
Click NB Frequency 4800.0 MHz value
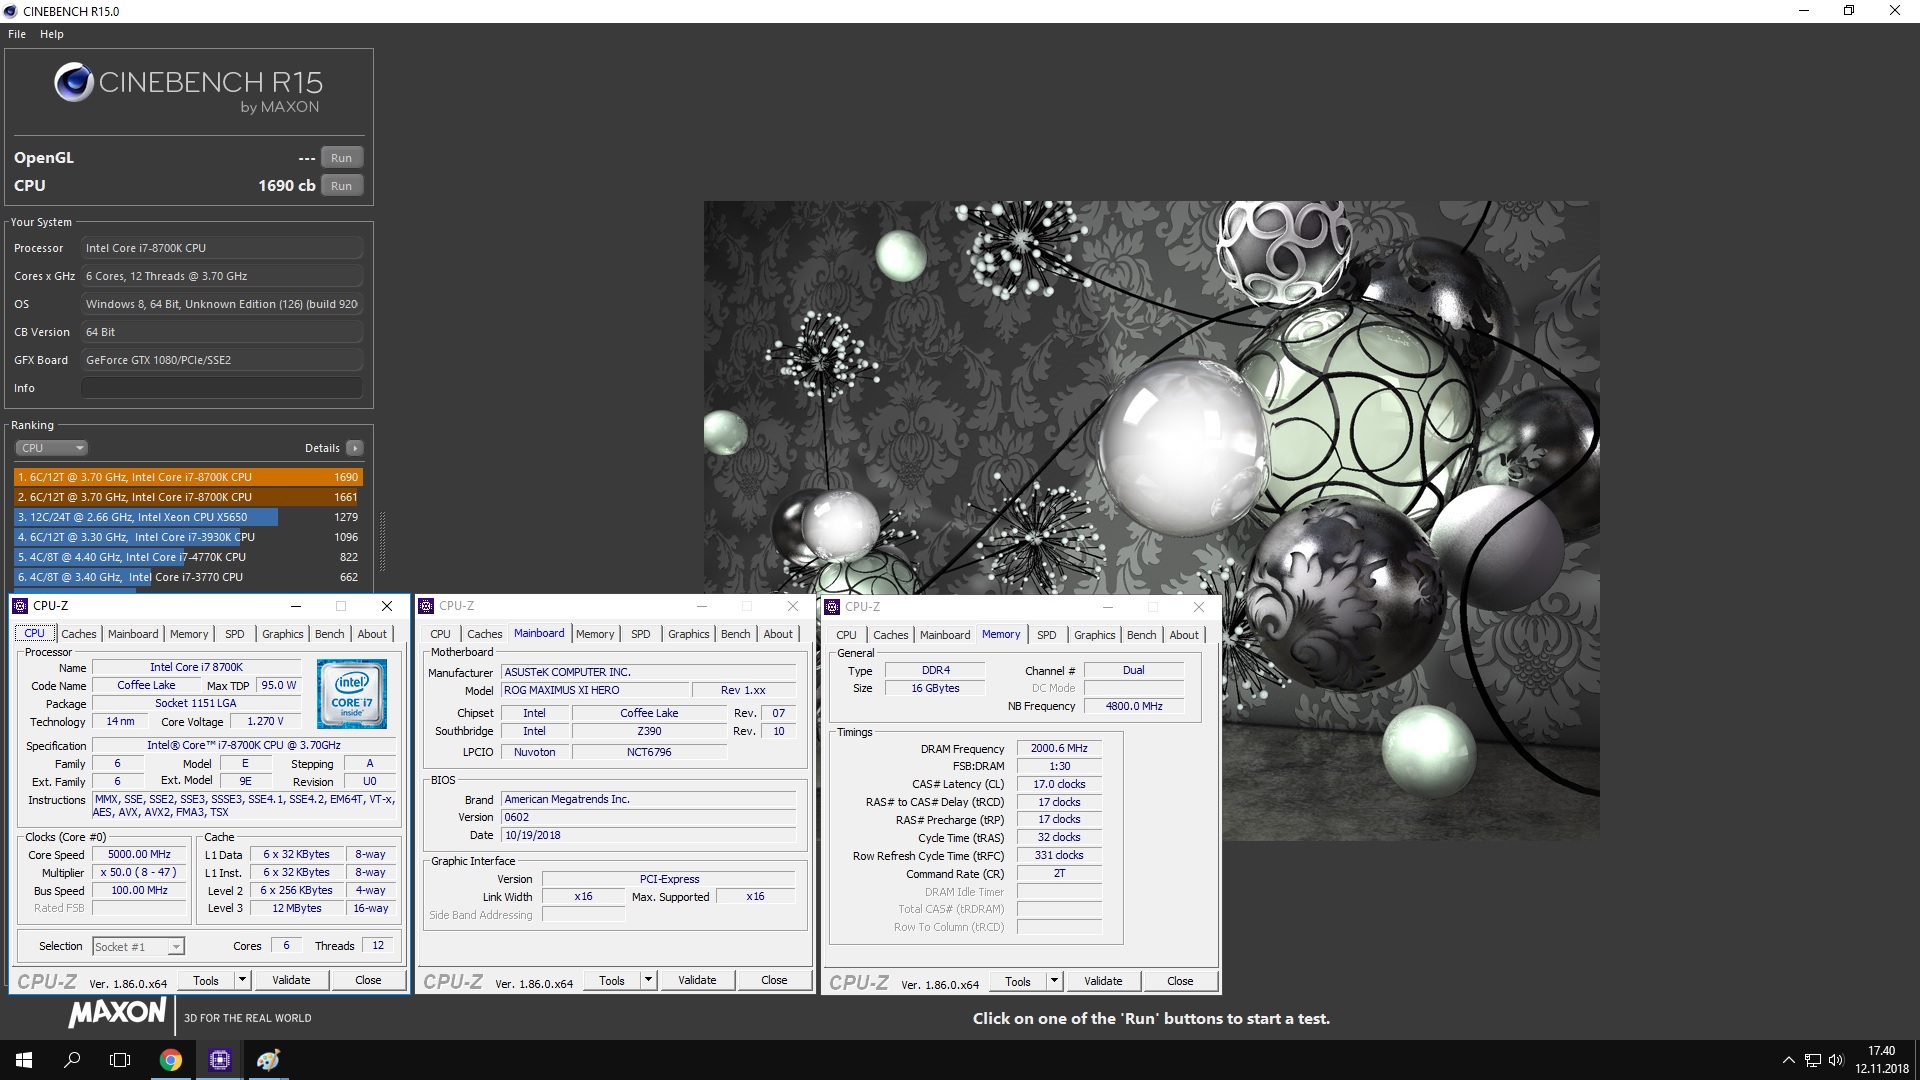(1134, 706)
